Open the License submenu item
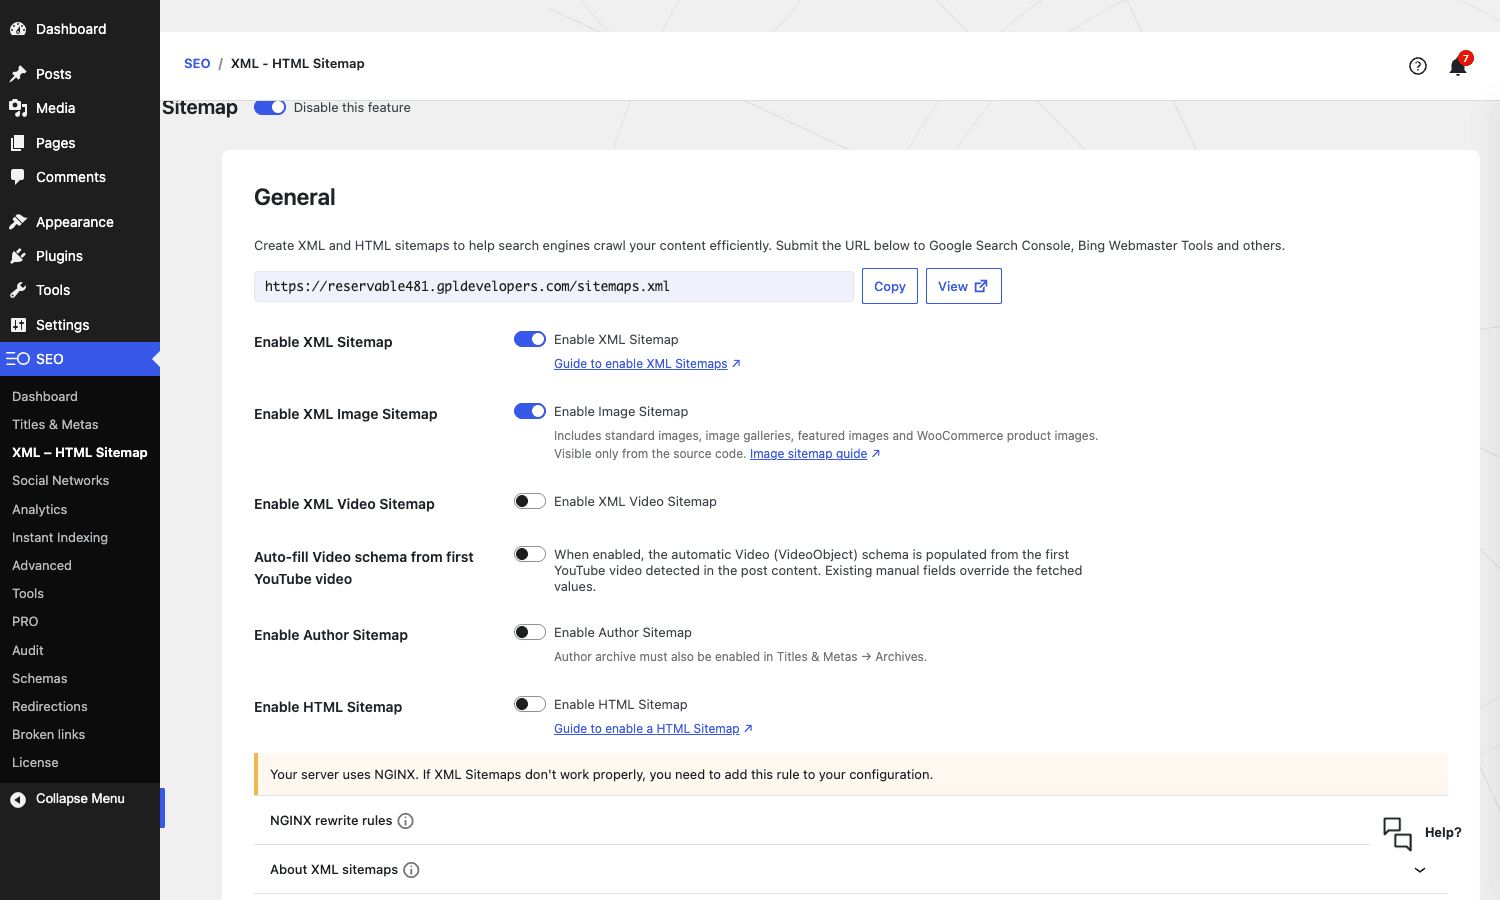This screenshot has height=900, width=1500. pos(35,763)
